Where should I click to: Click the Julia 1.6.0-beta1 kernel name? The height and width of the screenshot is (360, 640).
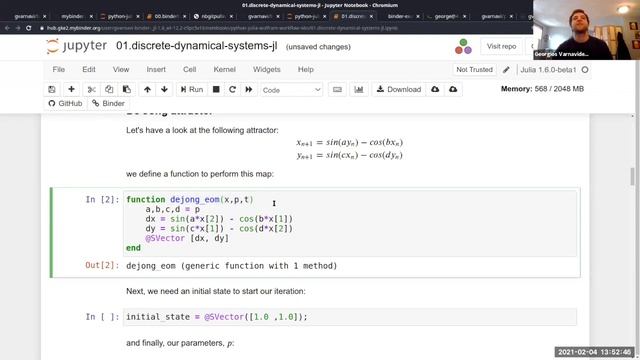point(548,70)
